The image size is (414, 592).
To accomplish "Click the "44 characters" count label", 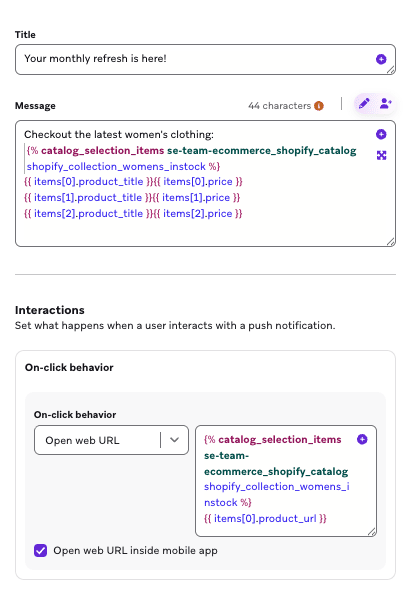I will [279, 106].
